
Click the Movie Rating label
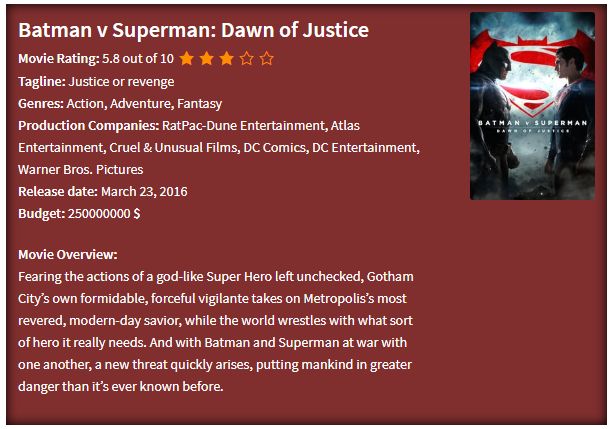click(x=59, y=59)
